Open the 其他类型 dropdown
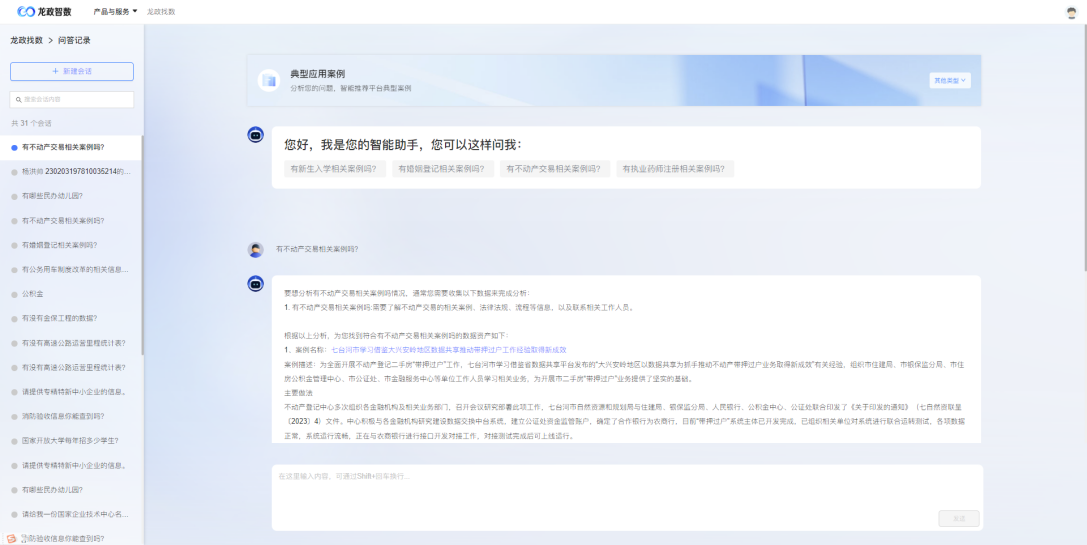Viewport: 1087px width, 545px height. pyautogui.click(x=949, y=80)
